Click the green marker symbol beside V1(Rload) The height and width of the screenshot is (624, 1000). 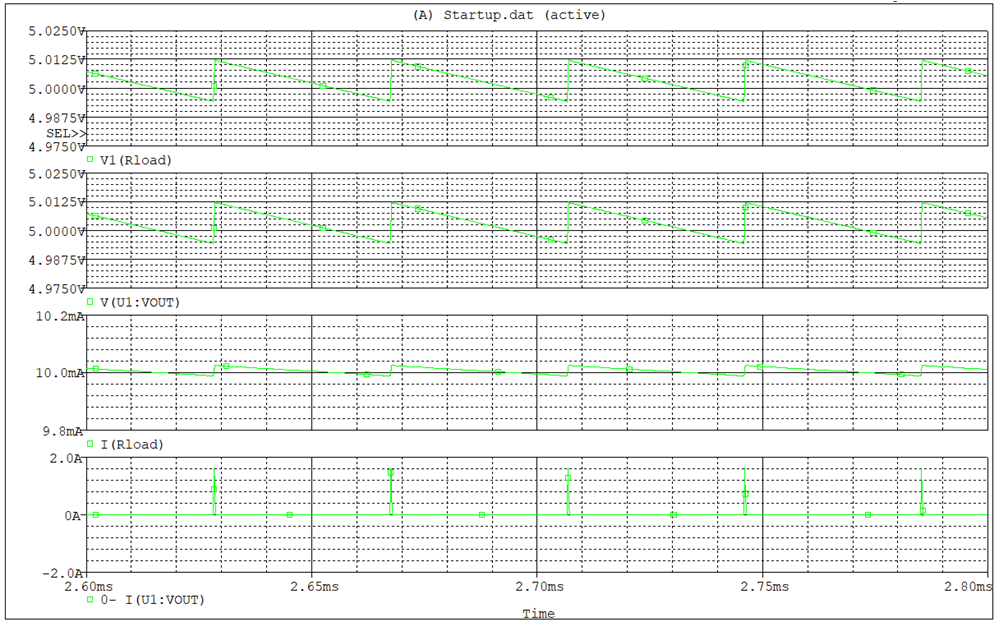point(90,160)
